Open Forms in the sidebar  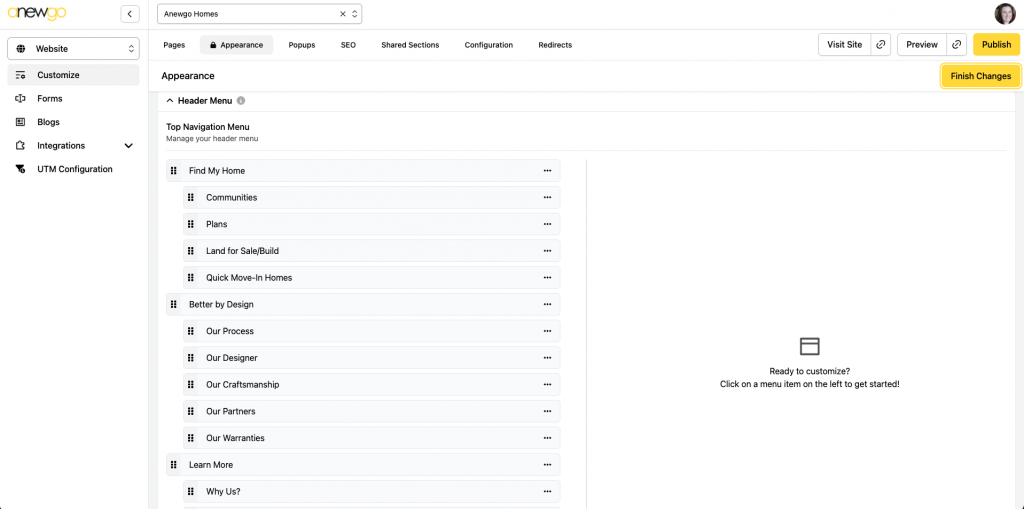50,99
